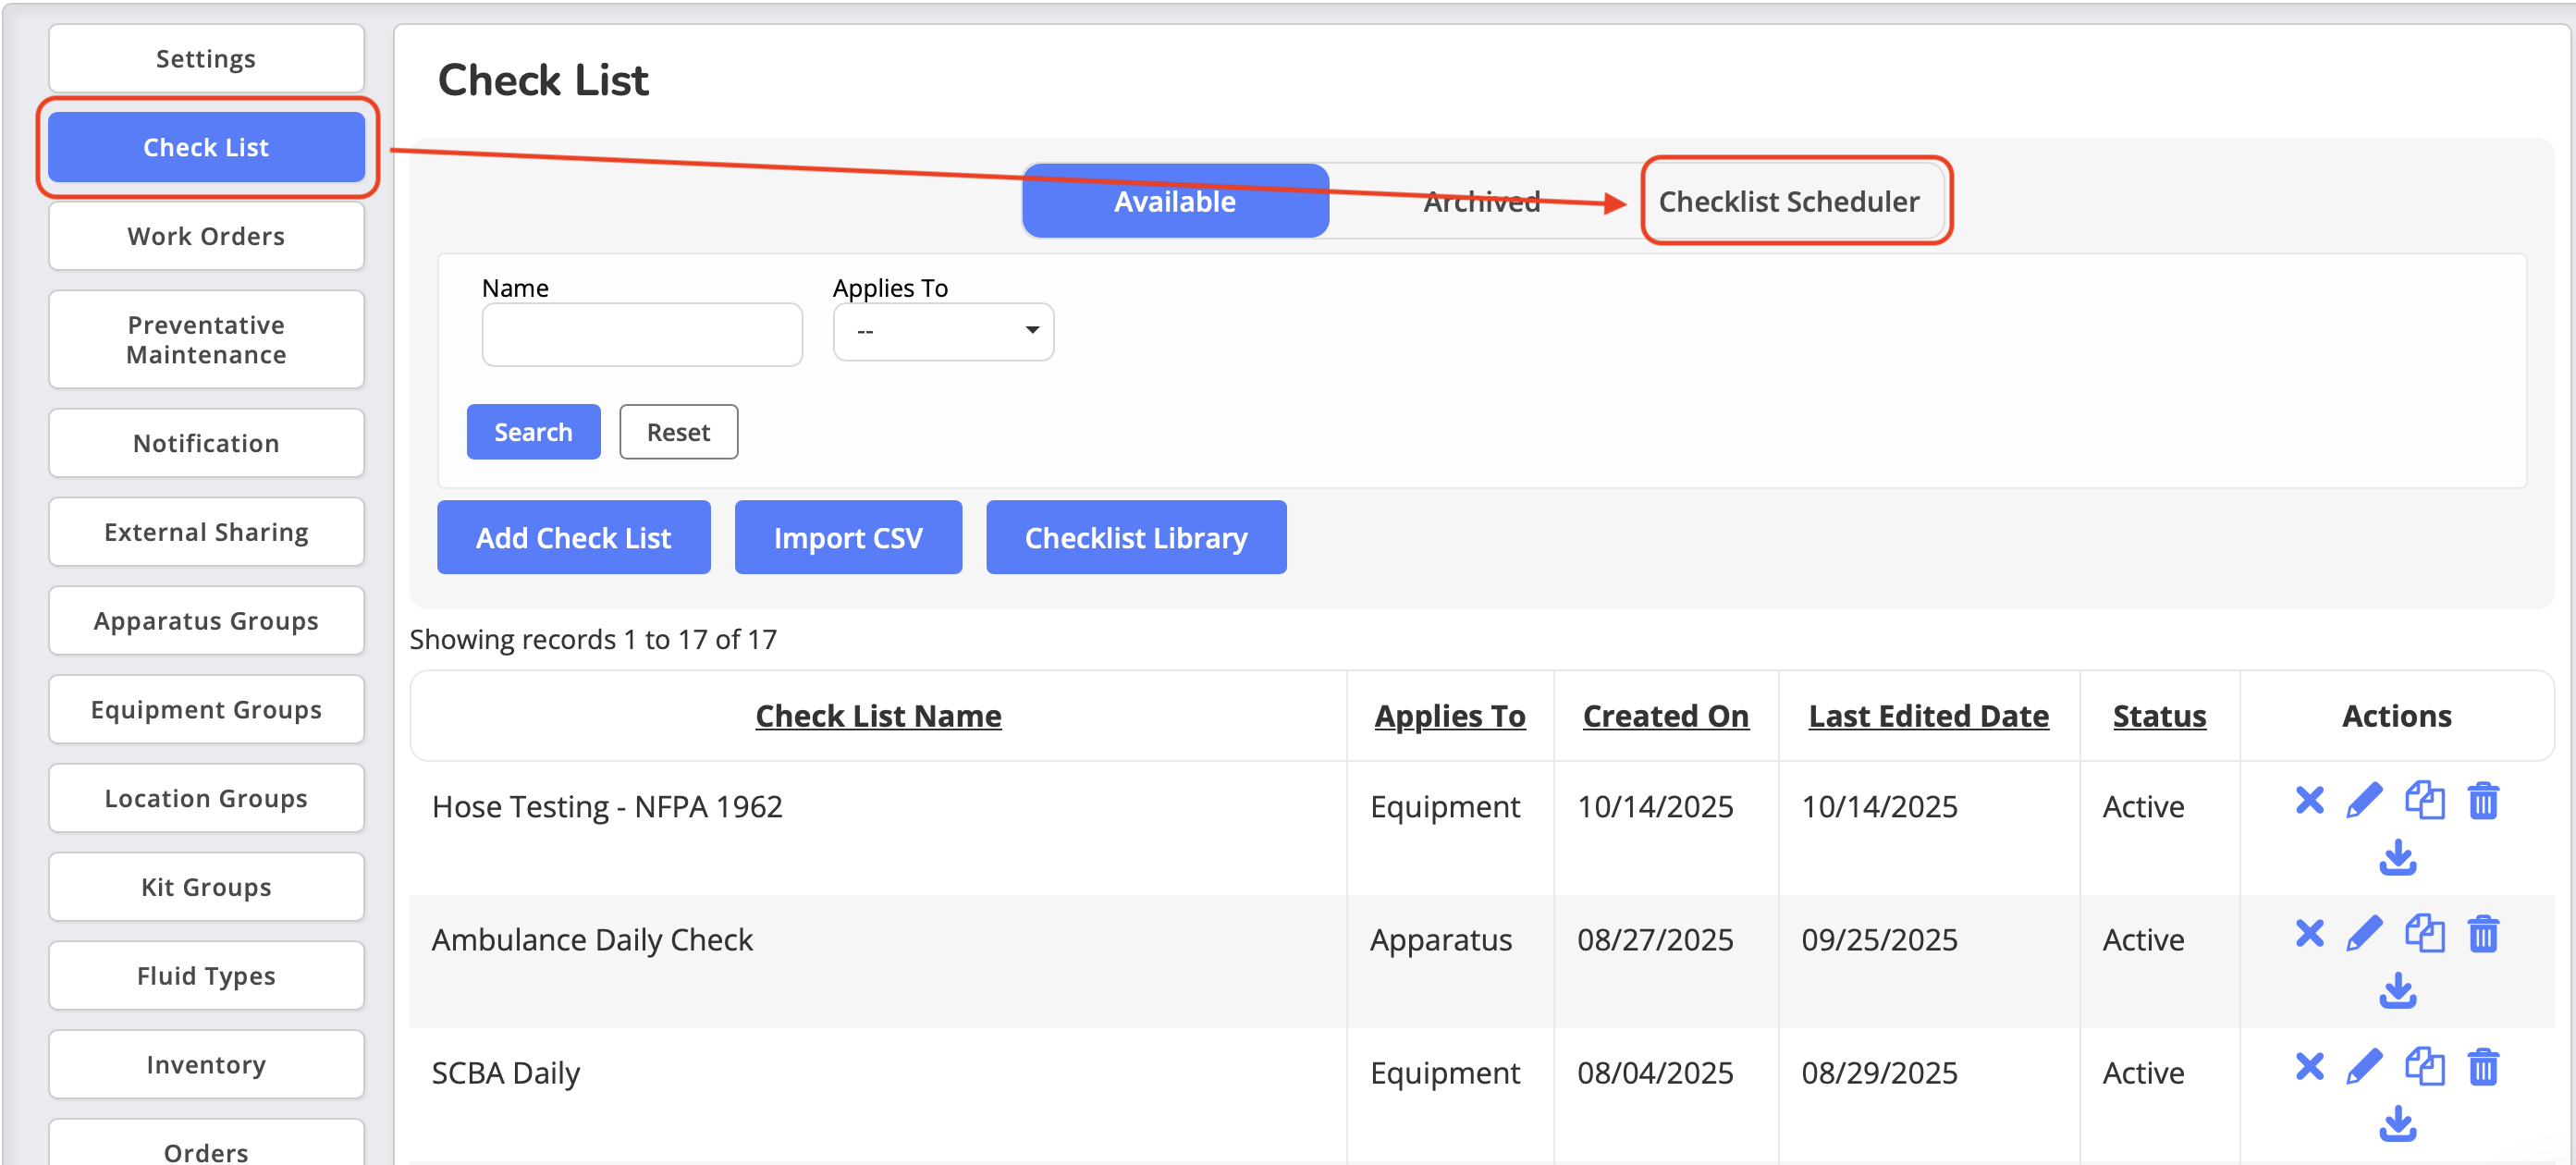This screenshot has height=1165, width=2576.
Task: Sort table by Check List Name
Action: coord(878,716)
